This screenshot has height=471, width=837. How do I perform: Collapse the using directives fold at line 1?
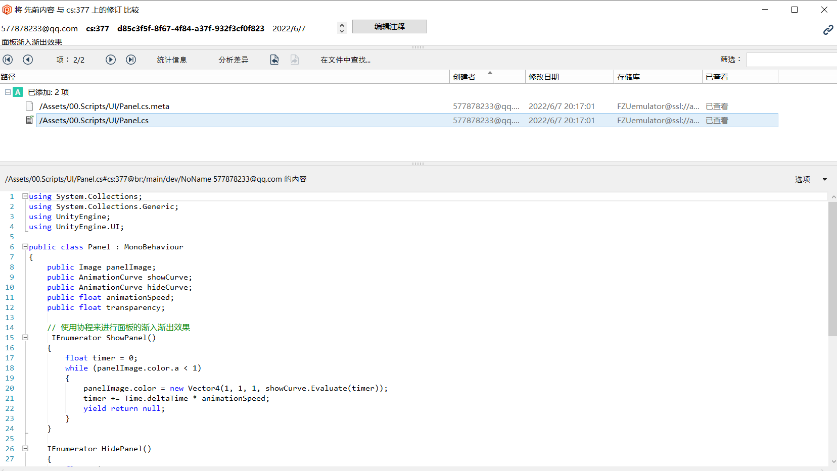(x=25, y=196)
